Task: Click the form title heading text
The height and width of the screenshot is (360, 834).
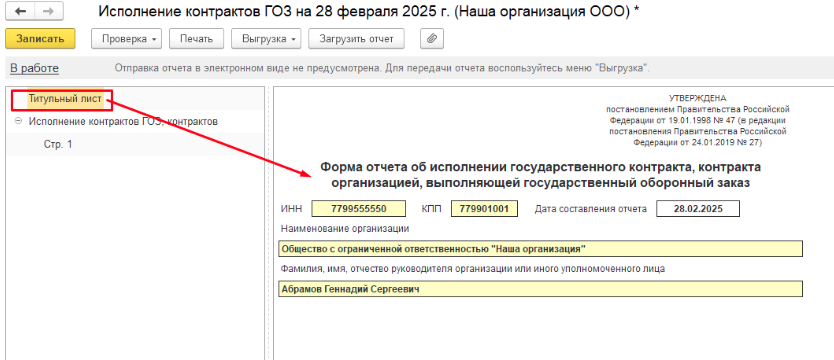Action: [540, 175]
